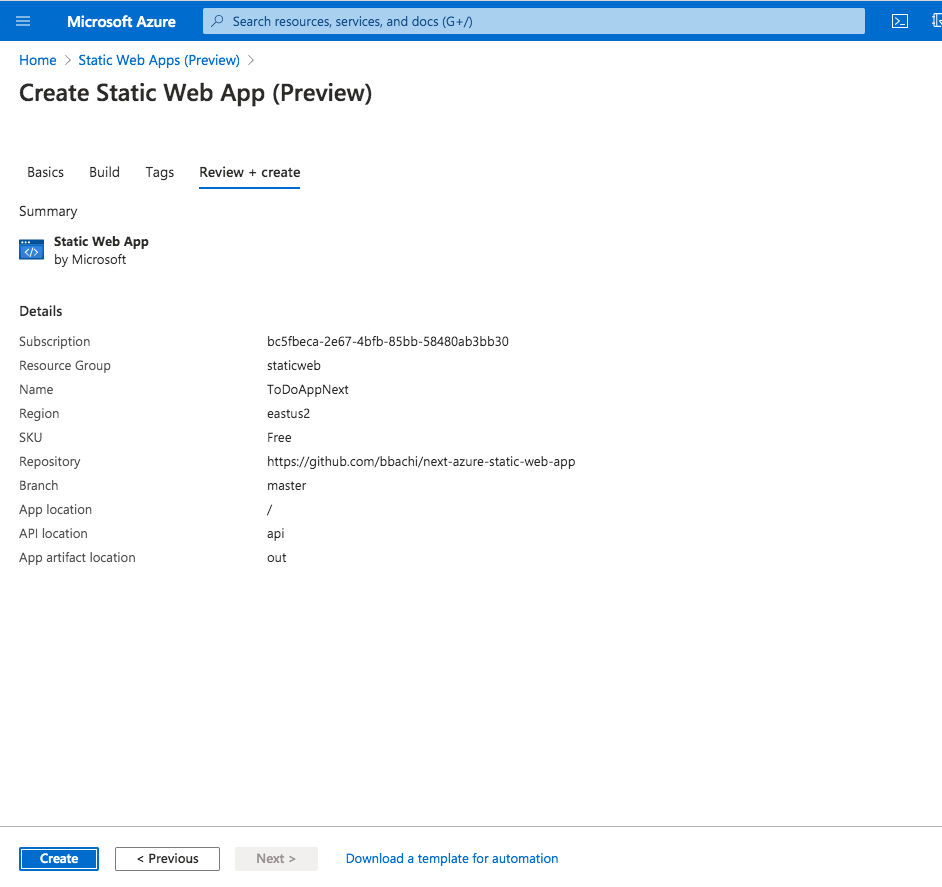The height and width of the screenshot is (887, 942).
Task: Click the Repository label
Action: pyautogui.click(x=50, y=462)
